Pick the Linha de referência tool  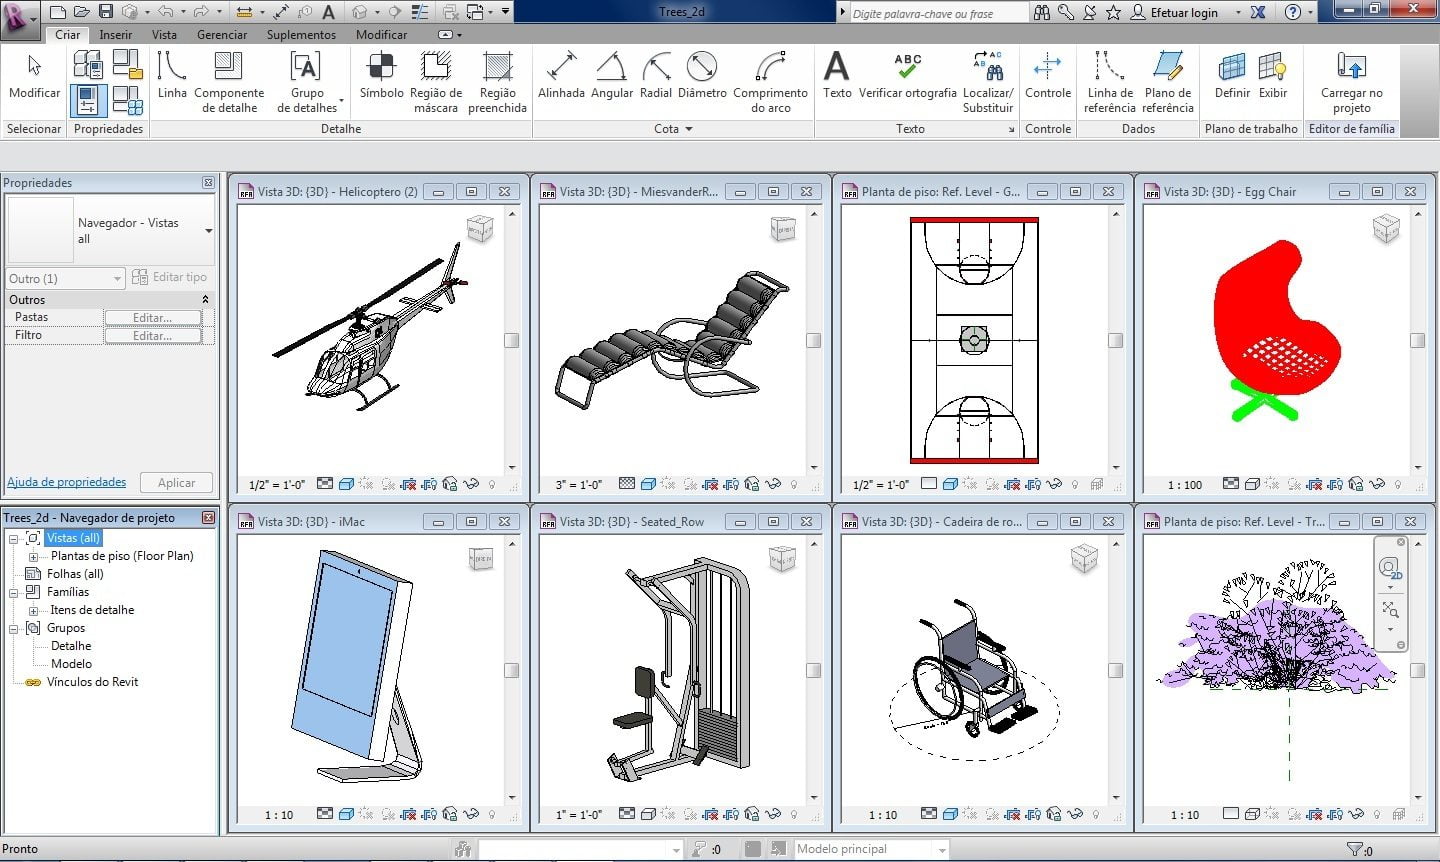click(1109, 82)
